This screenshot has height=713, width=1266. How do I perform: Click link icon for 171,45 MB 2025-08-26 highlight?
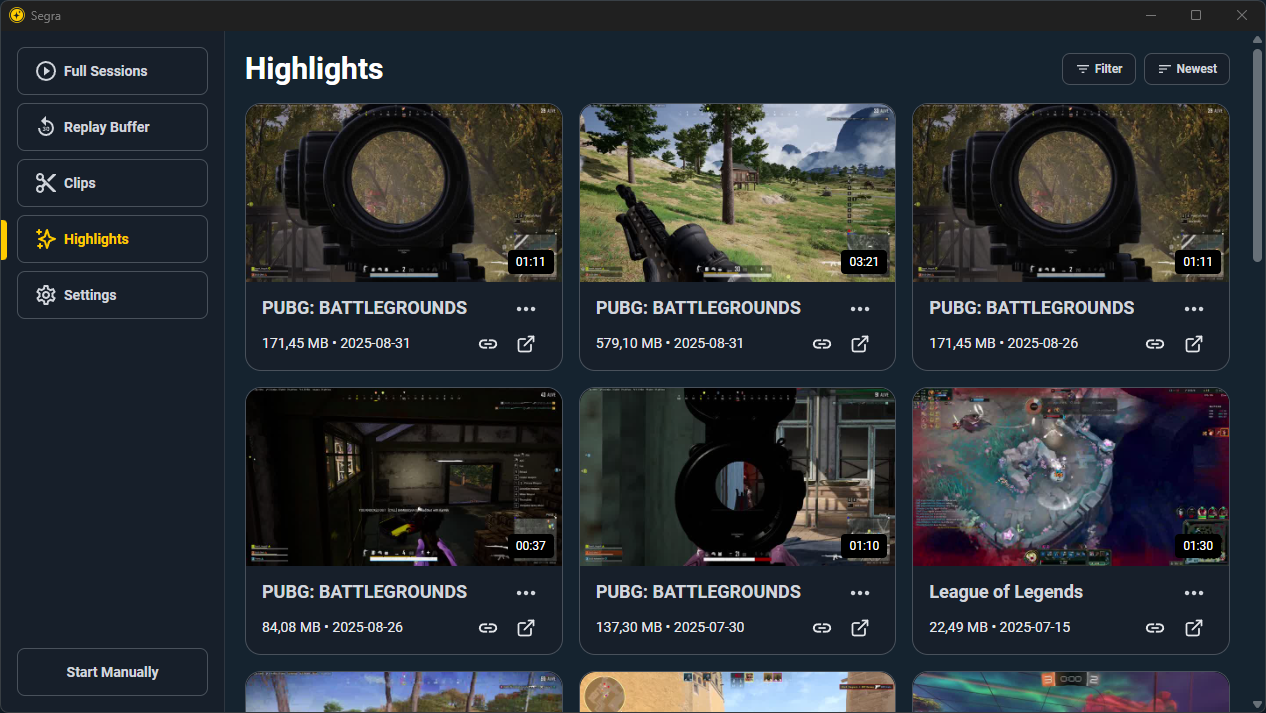tap(1155, 344)
